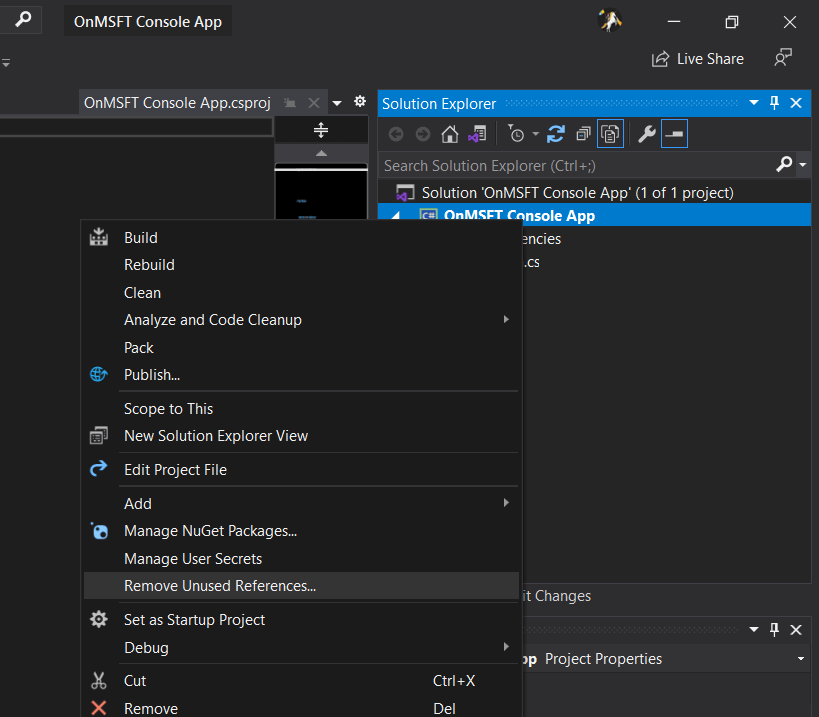This screenshot has height=717, width=819.
Task: Toggle Preview Selected Items
Action: (x=674, y=134)
